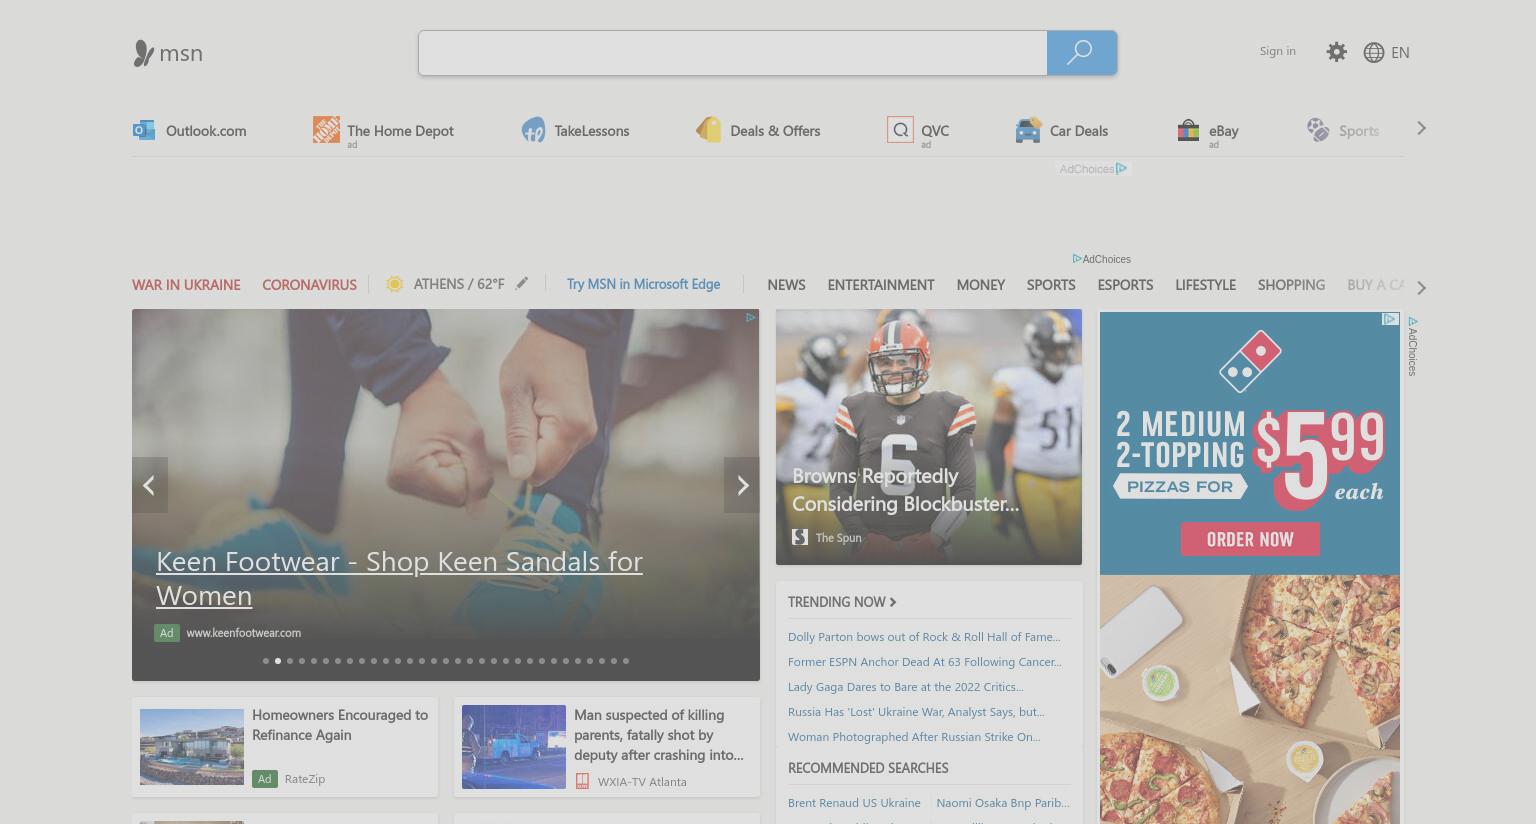Click into the search text box
1536x824 pixels.
coord(733,53)
